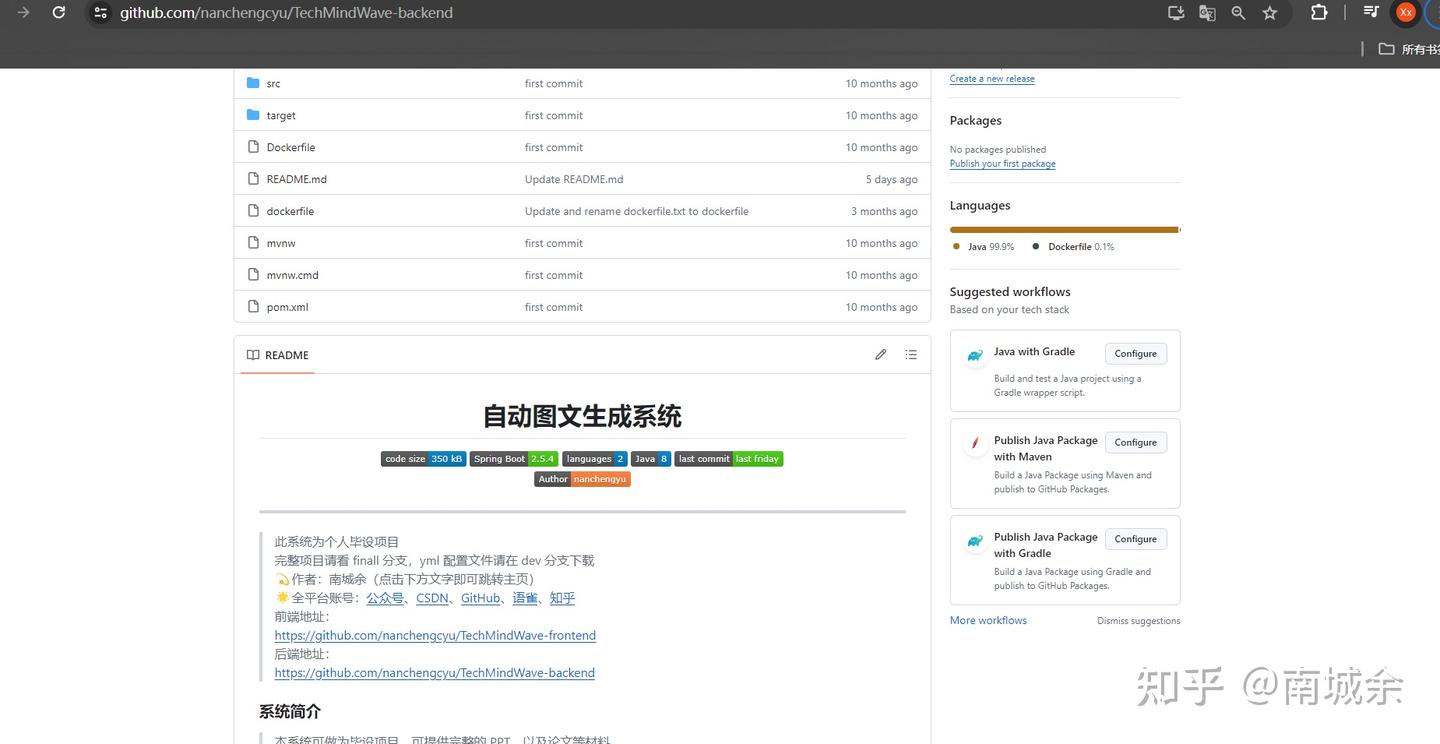The image size is (1440, 744).
Task: Toggle the bookmark star for this page
Action: [x=1270, y=13]
